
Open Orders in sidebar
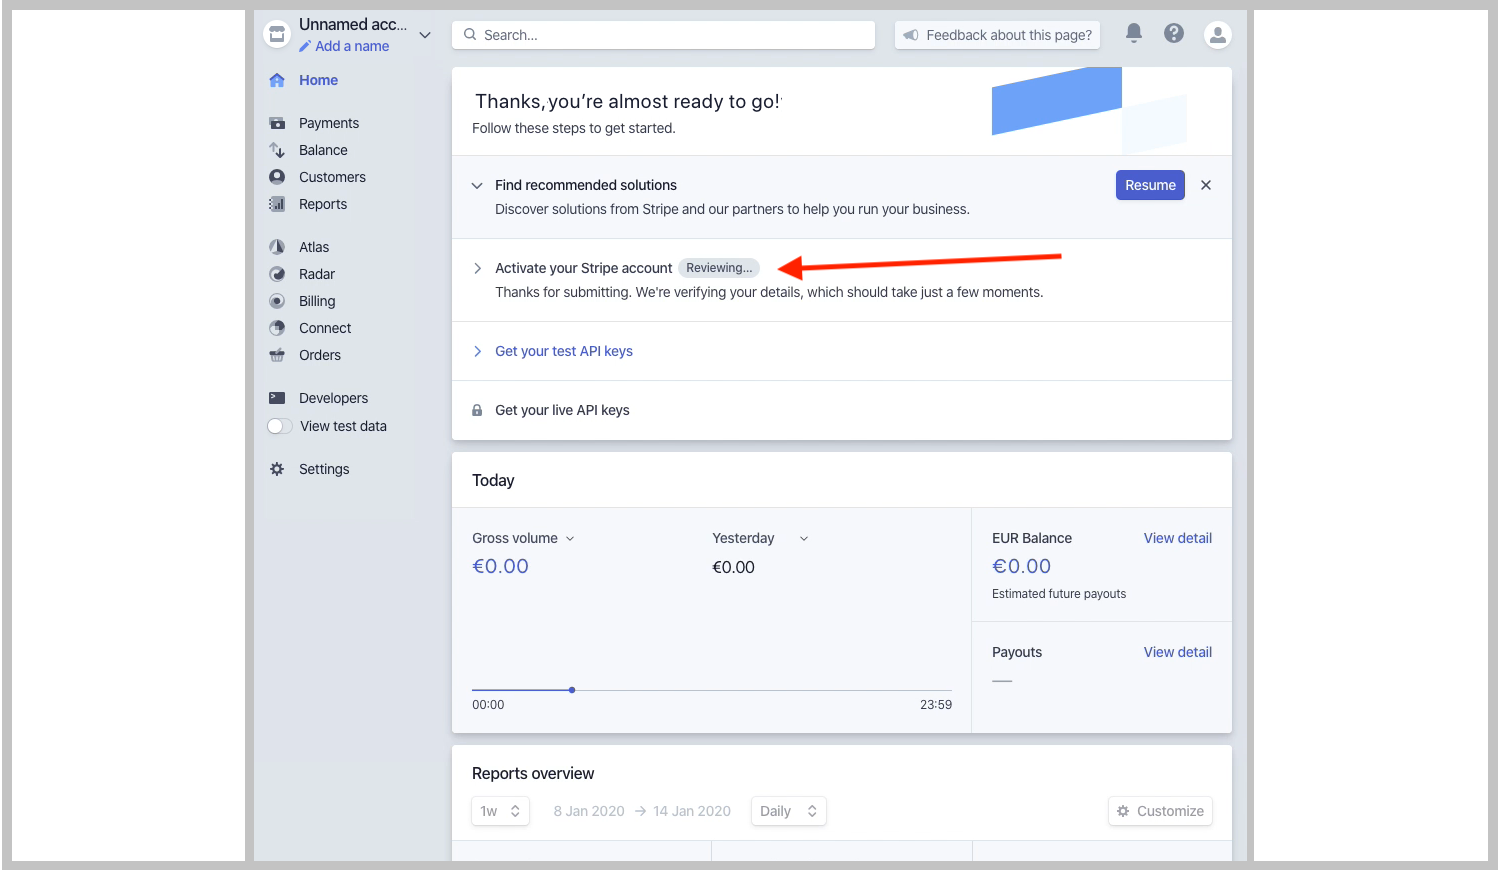coord(320,355)
